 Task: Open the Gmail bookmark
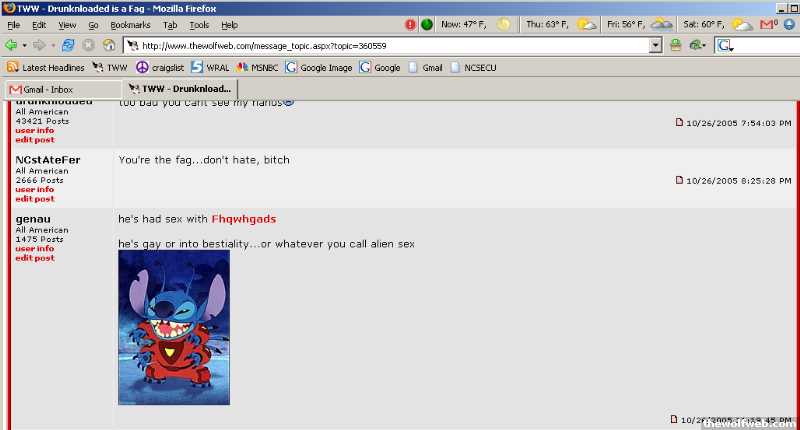(425, 67)
